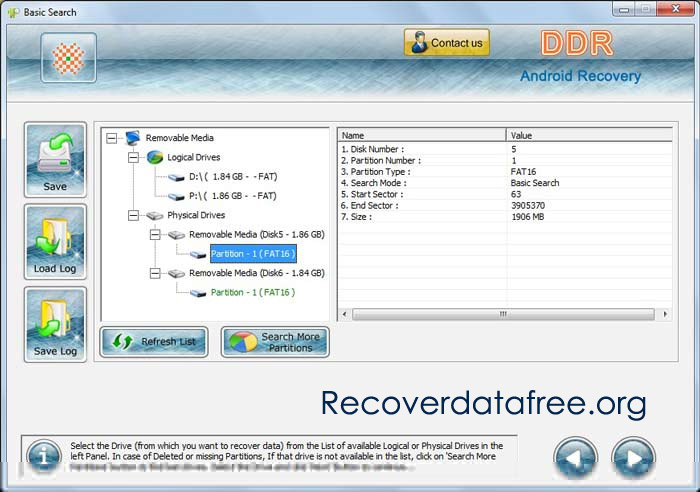Click the Save Log button

pos(55,324)
